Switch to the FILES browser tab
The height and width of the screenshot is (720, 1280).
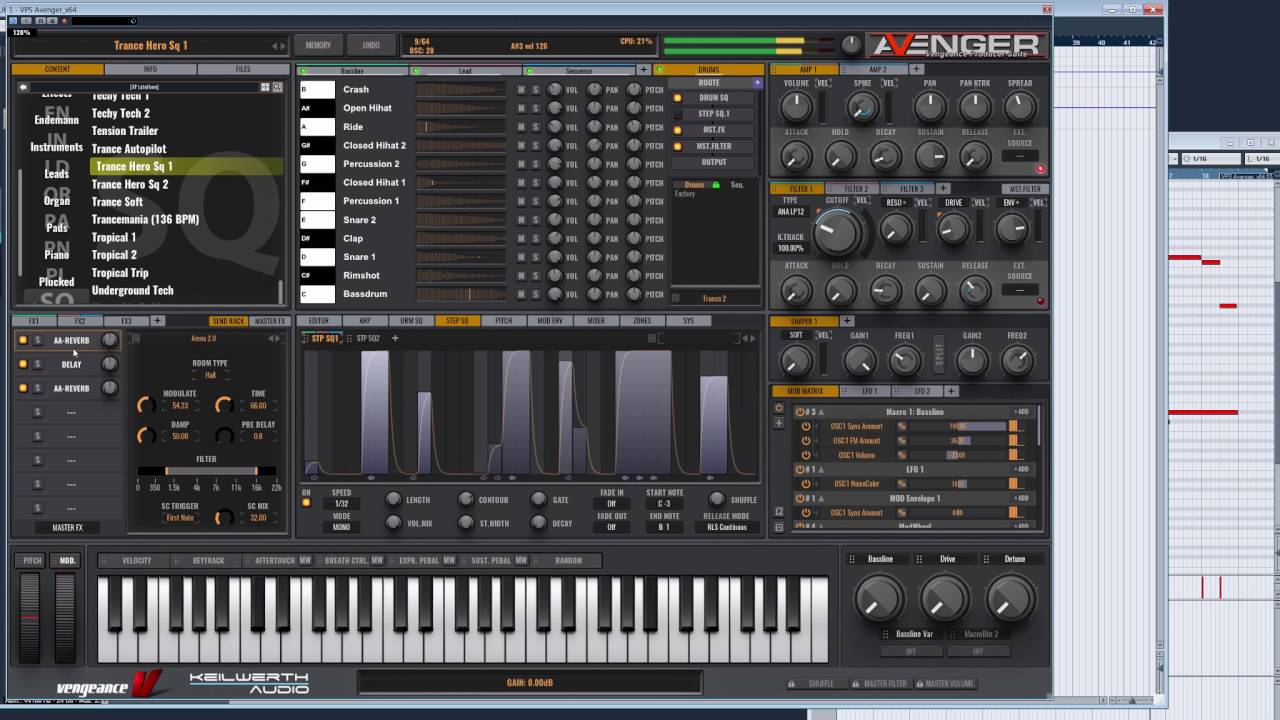[x=243, y=69]
